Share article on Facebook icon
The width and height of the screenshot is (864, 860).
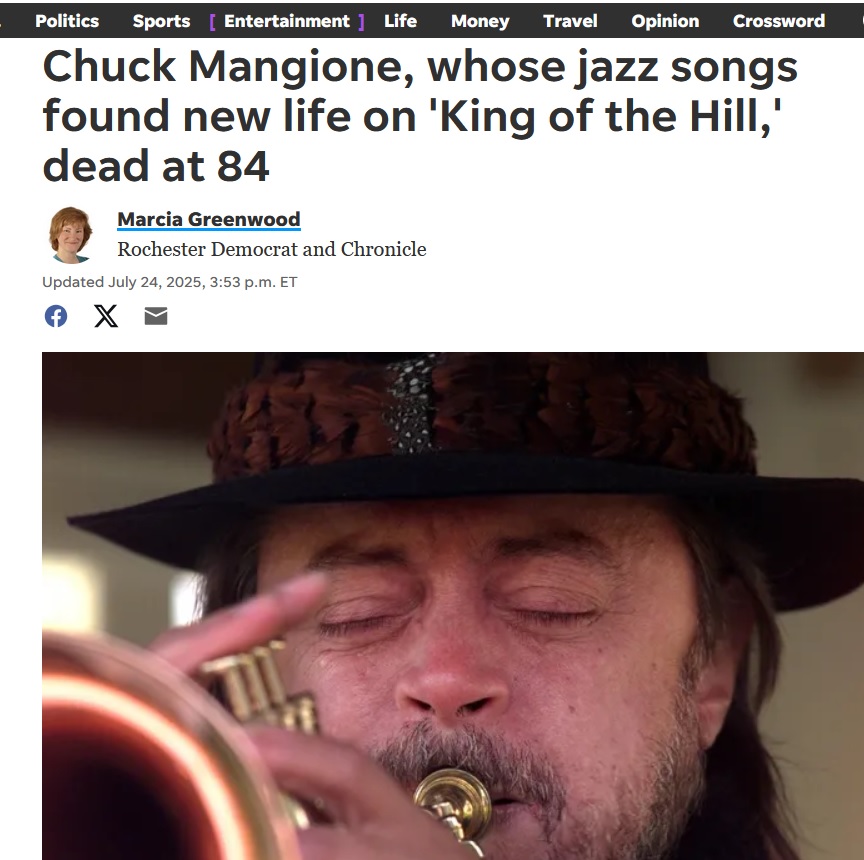[56, 316]
